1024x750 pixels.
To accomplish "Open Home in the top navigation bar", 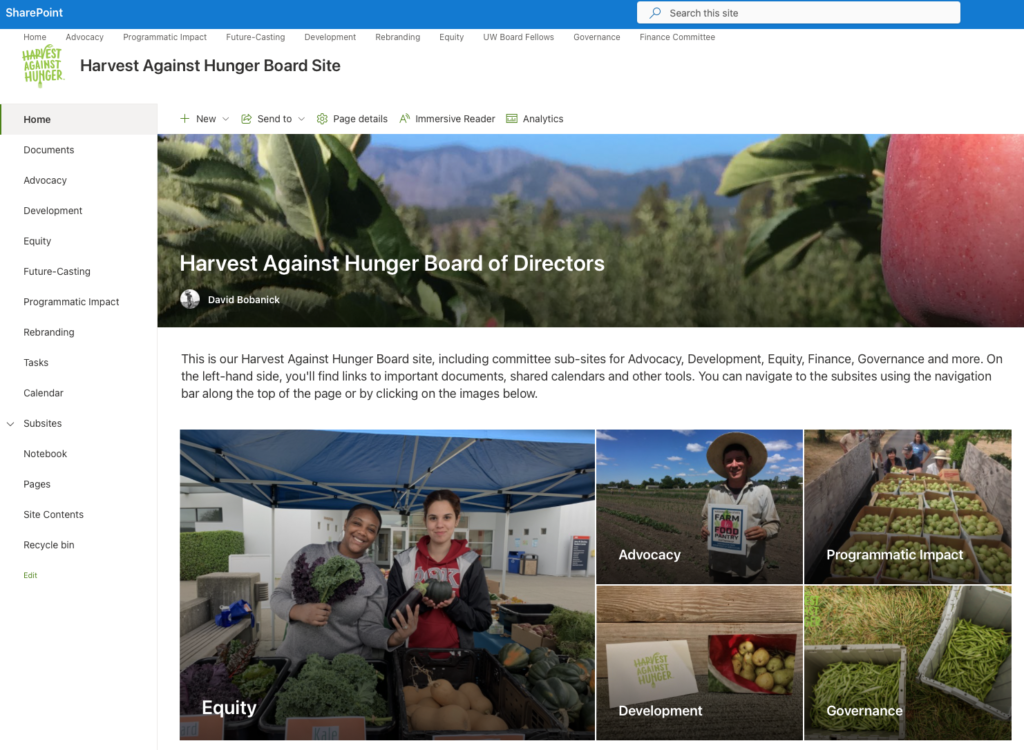I will coord(35,37).
